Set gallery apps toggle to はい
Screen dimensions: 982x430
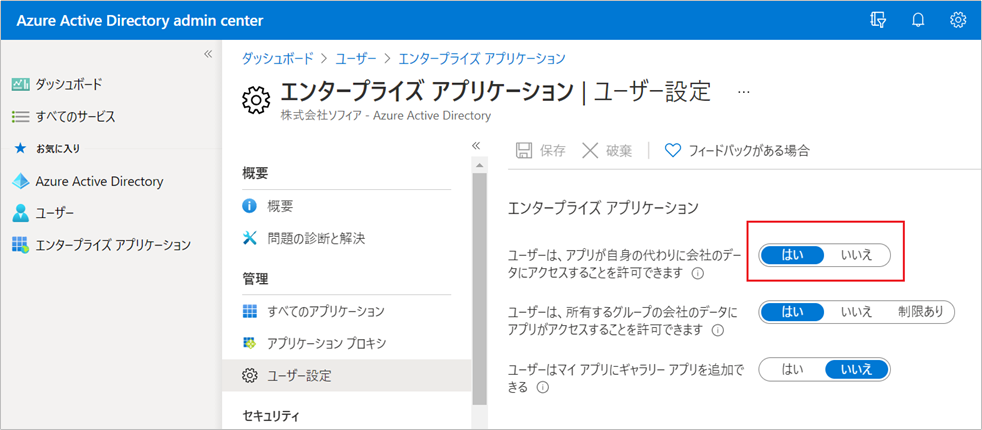[x=792, y=369]
